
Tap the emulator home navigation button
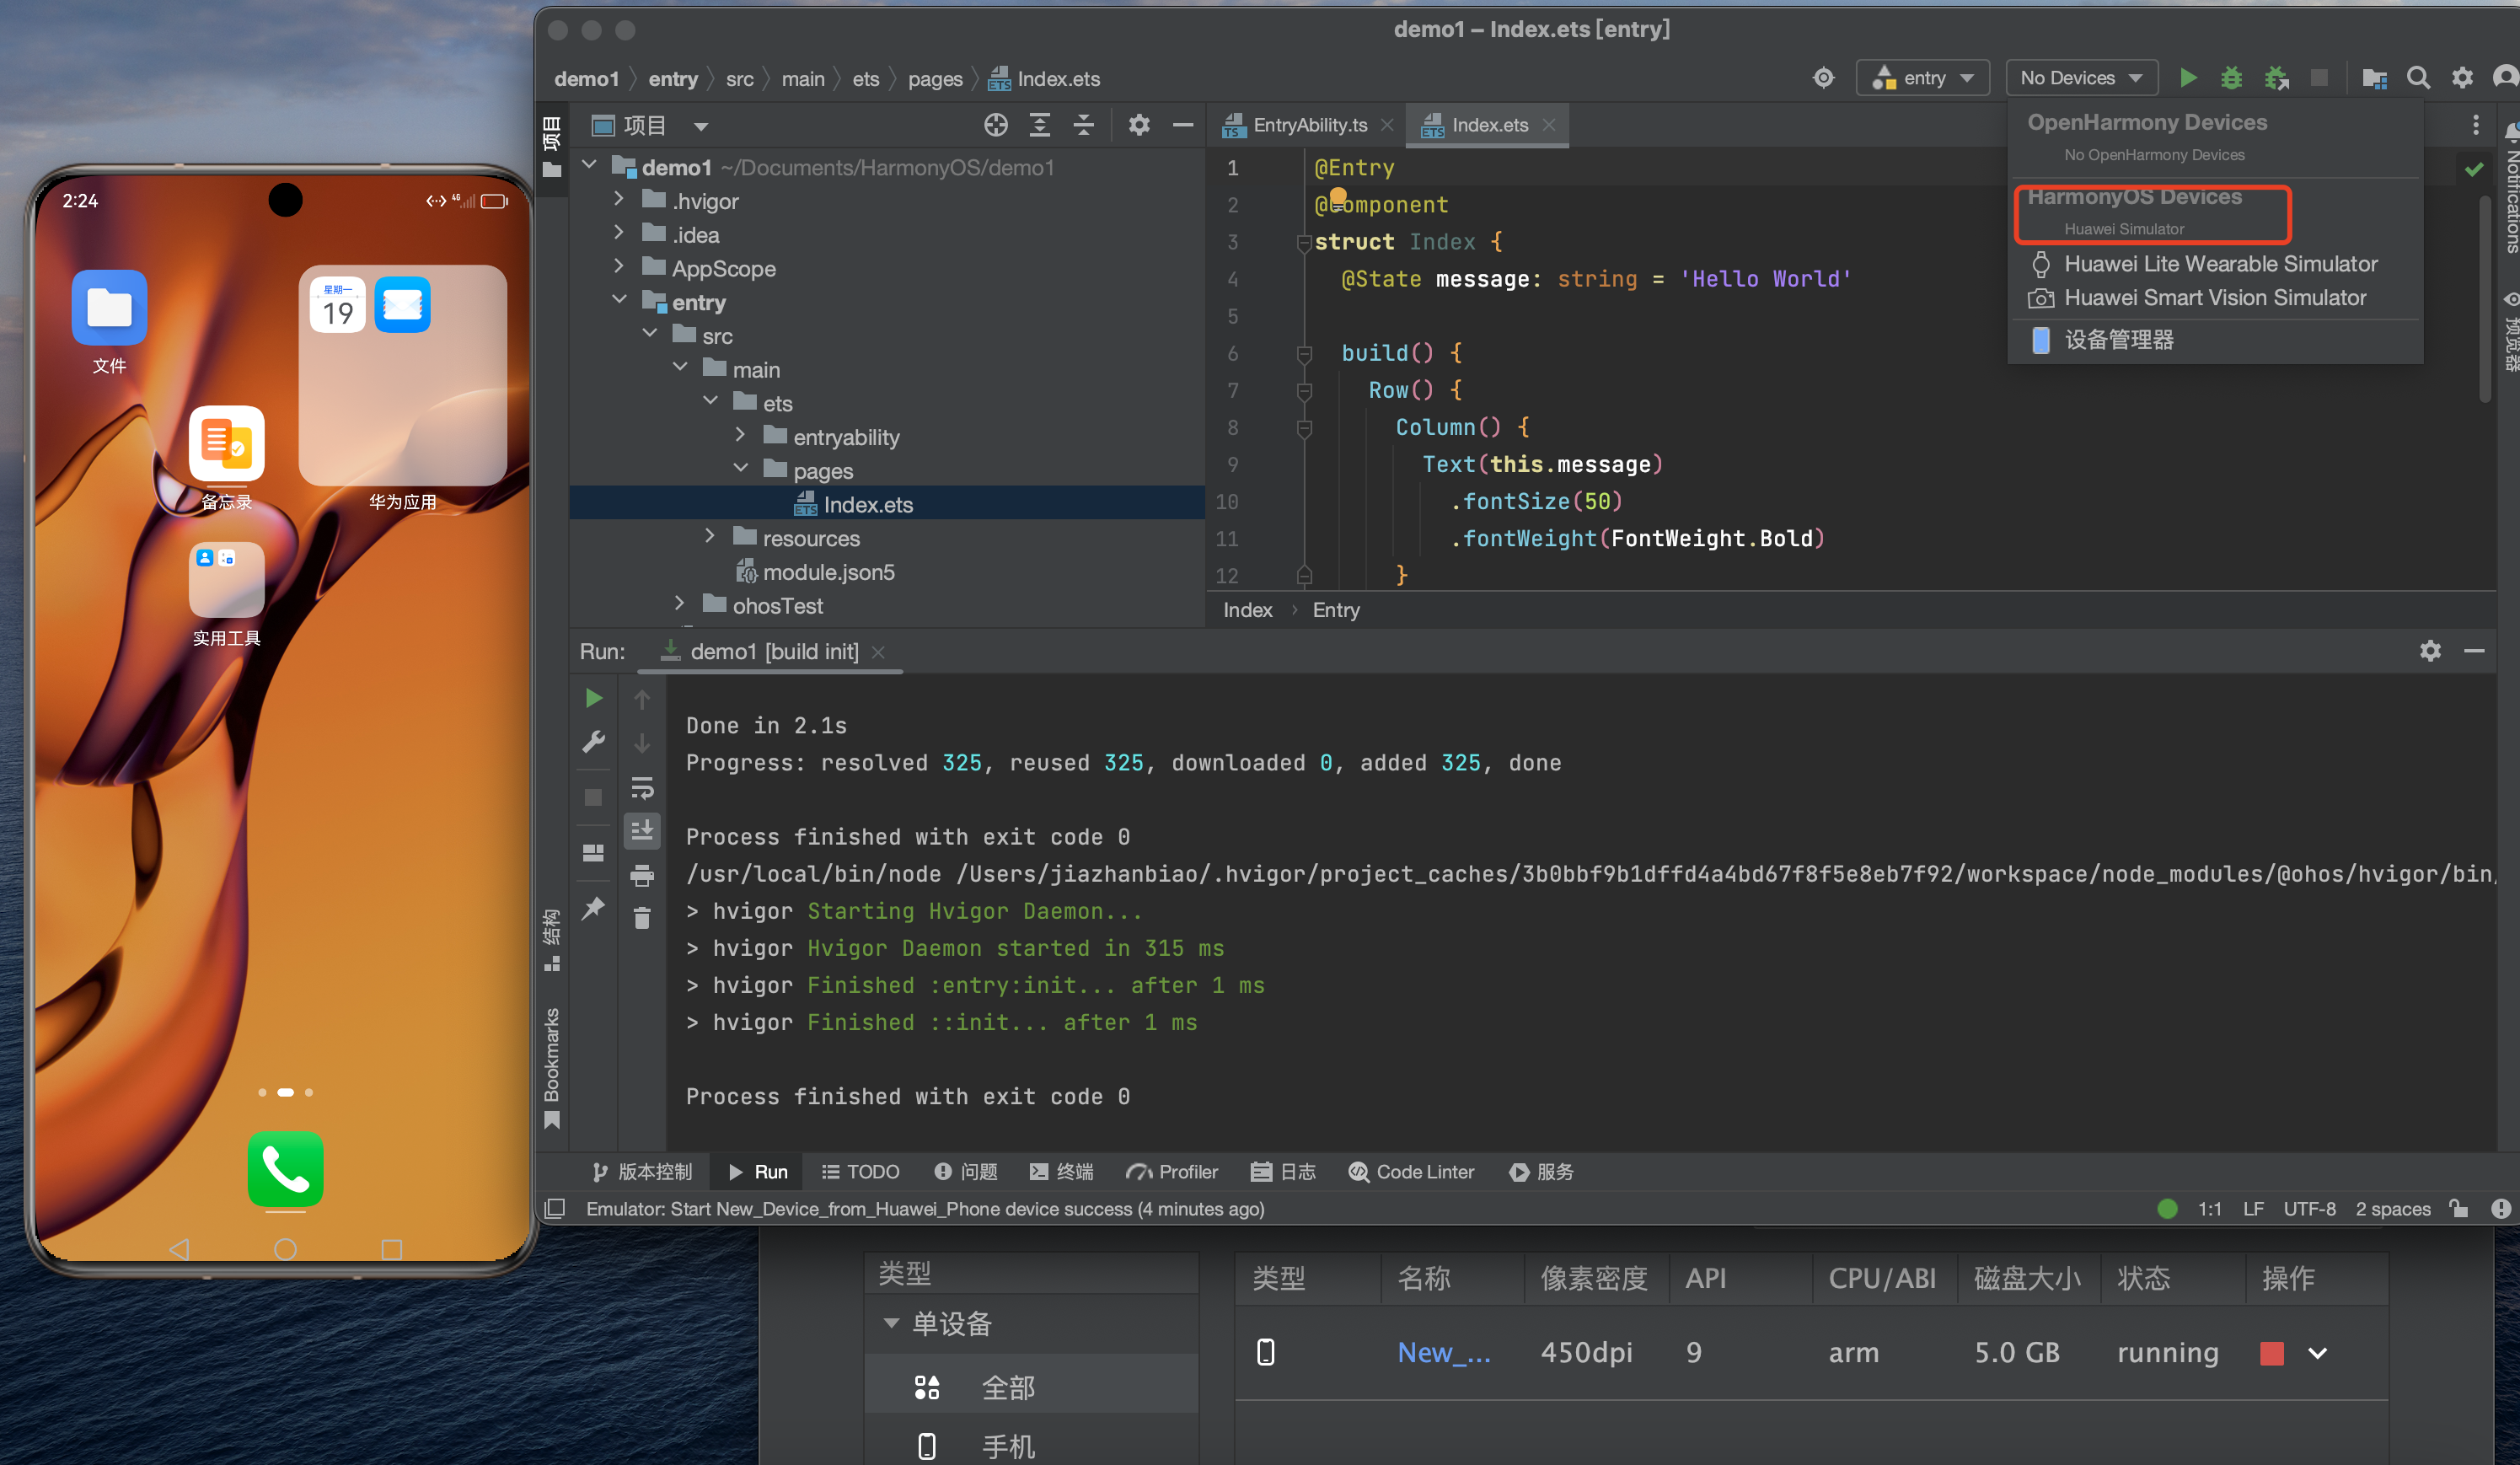pos(285,1249)
